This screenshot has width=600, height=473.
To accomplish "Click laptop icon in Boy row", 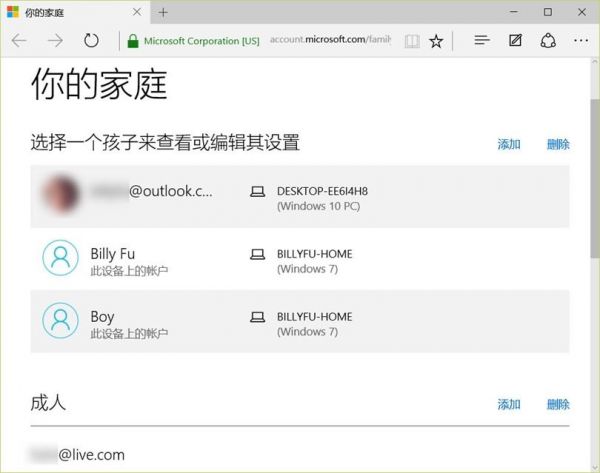I will (258, 317).
